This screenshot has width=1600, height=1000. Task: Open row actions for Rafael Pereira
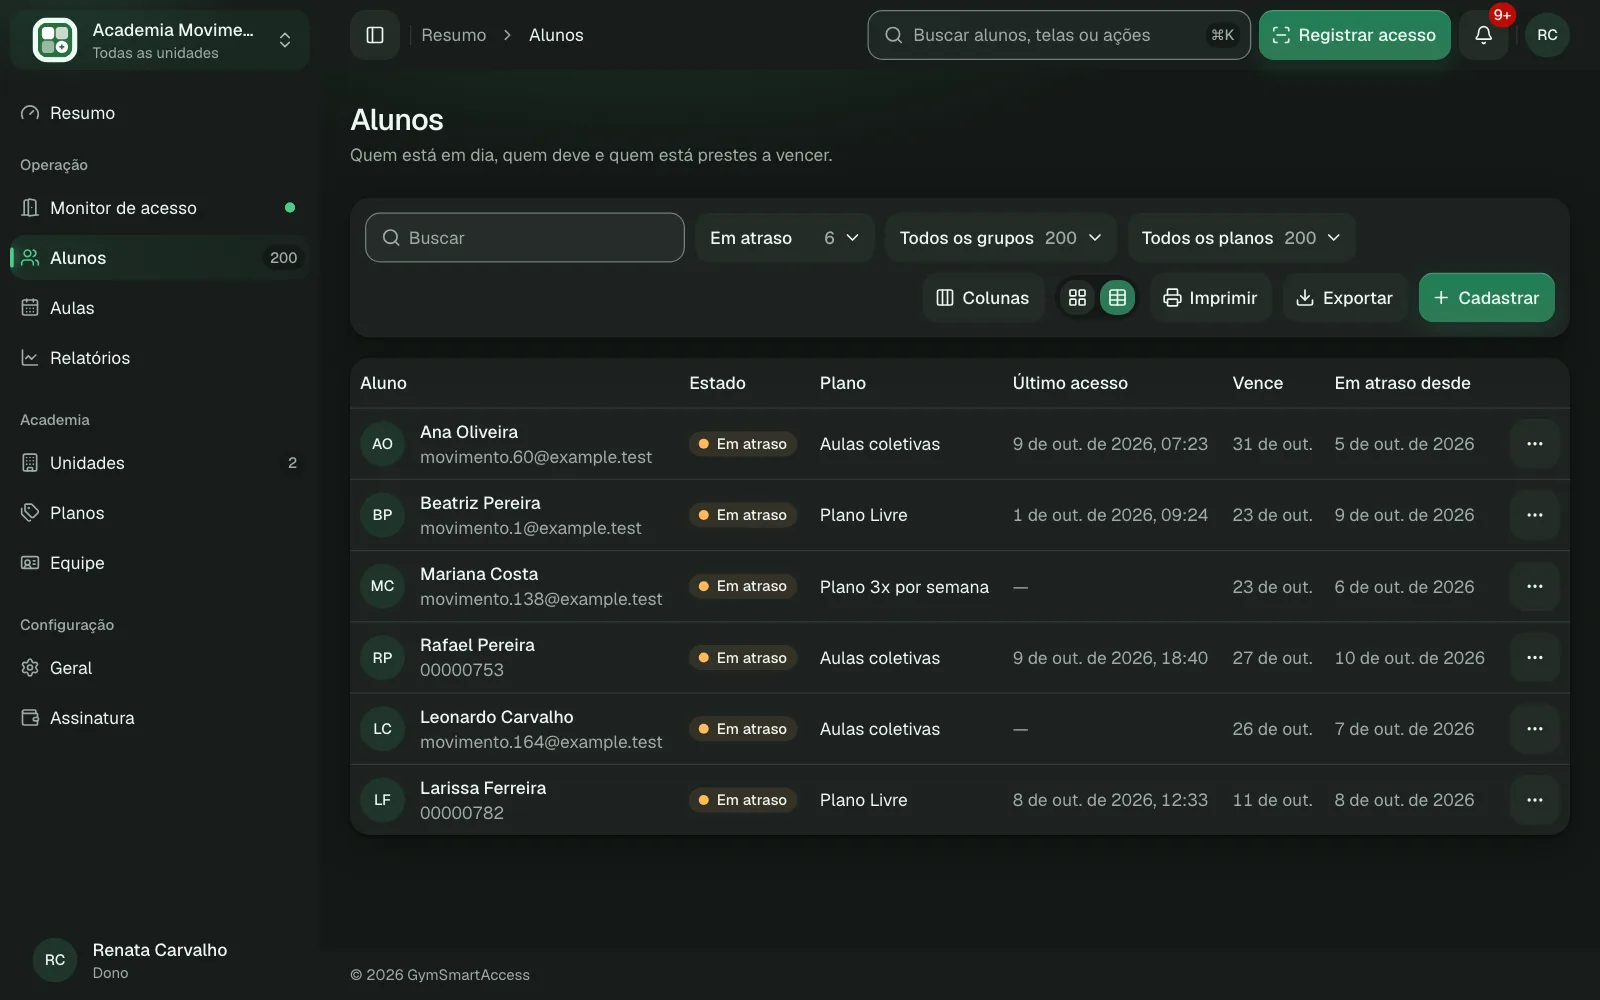coord(1535,658)
